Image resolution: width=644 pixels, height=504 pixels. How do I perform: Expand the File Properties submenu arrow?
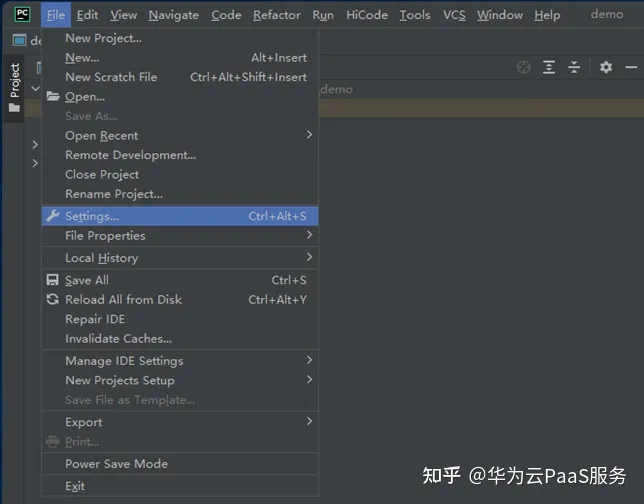coord(309,235)
